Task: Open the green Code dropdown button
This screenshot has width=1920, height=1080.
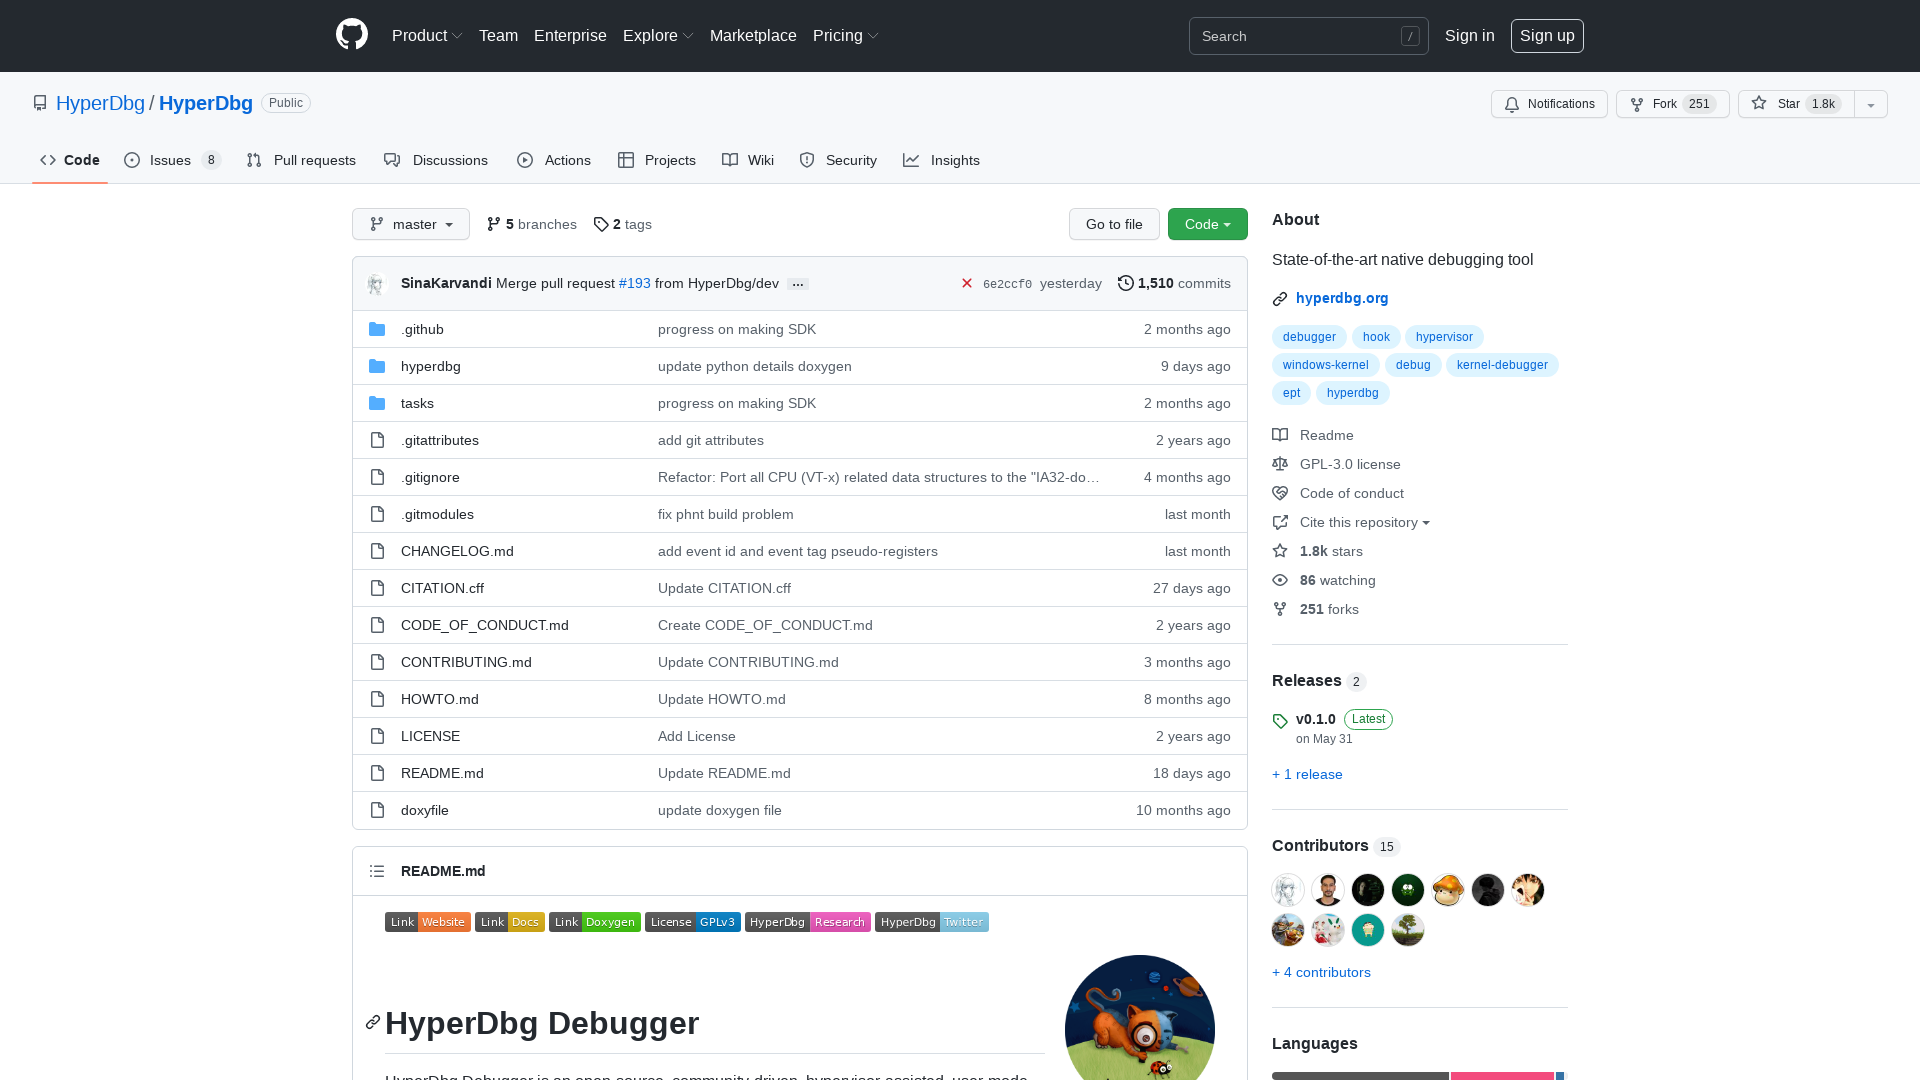Action: 1208,224
